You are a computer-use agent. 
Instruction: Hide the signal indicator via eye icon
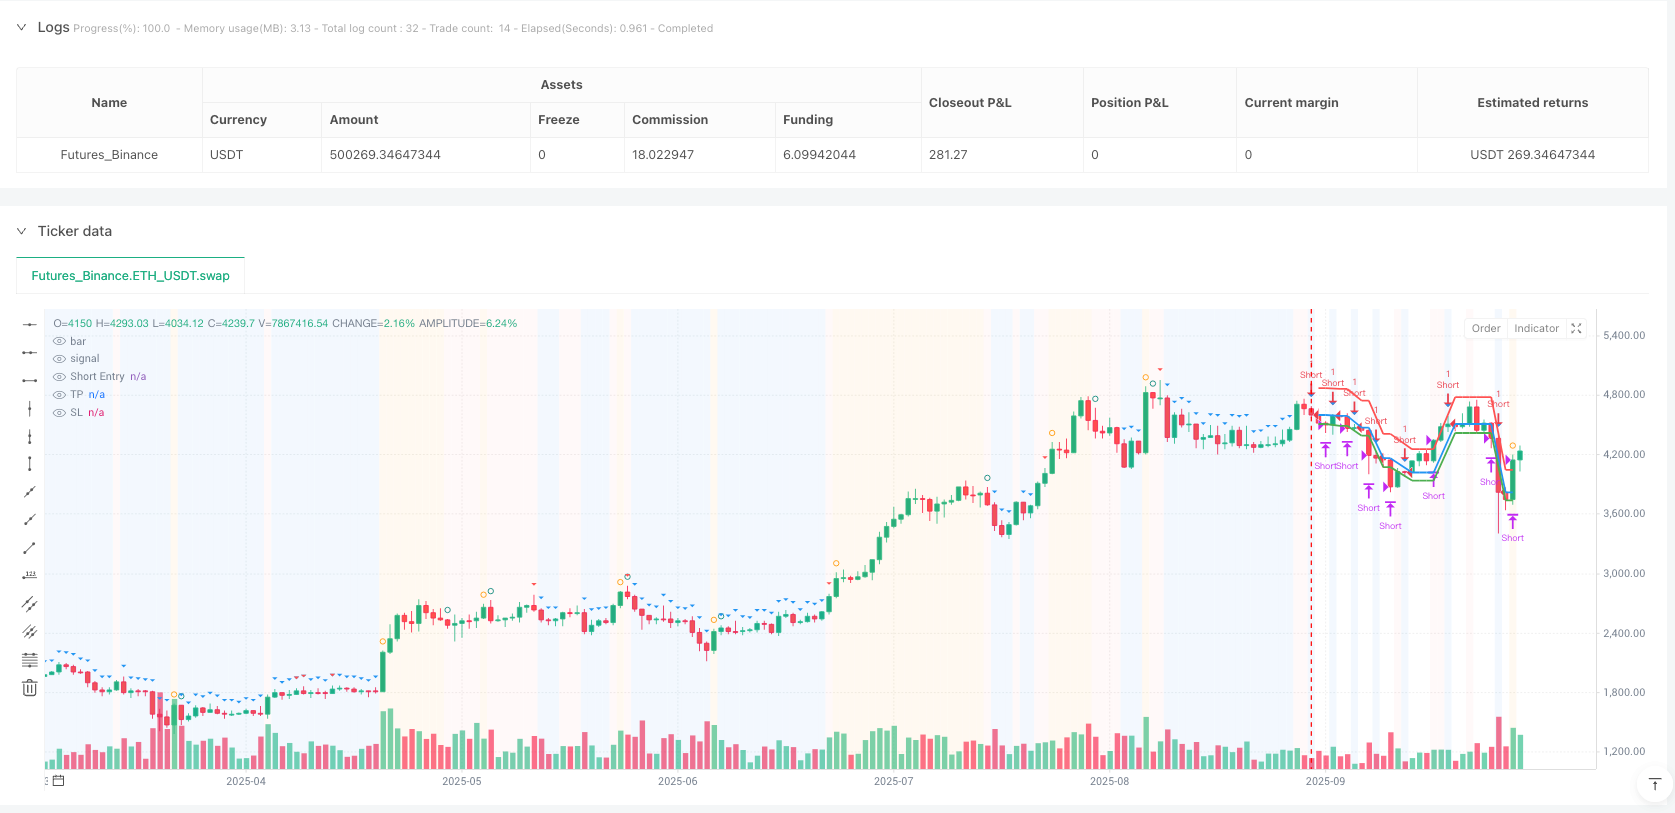(60, 359)
